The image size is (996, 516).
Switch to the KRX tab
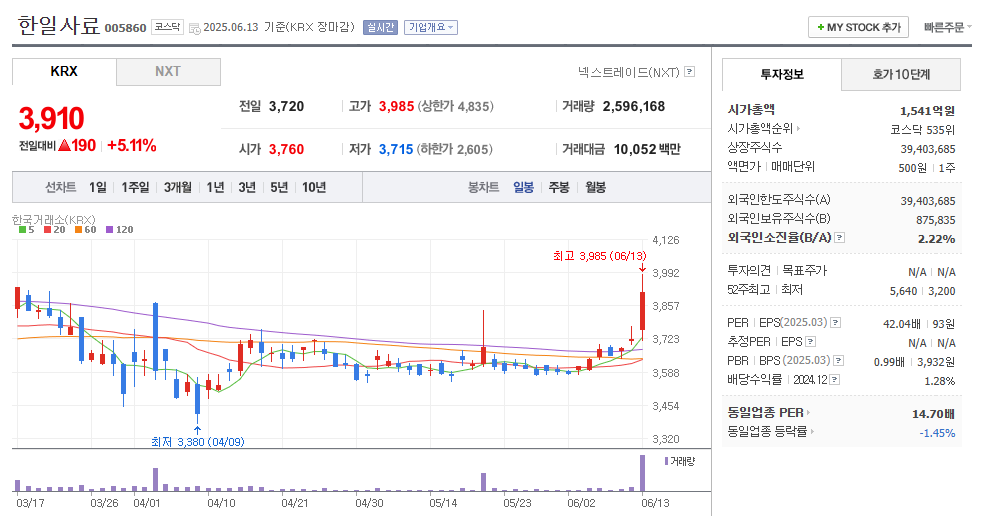64,72
